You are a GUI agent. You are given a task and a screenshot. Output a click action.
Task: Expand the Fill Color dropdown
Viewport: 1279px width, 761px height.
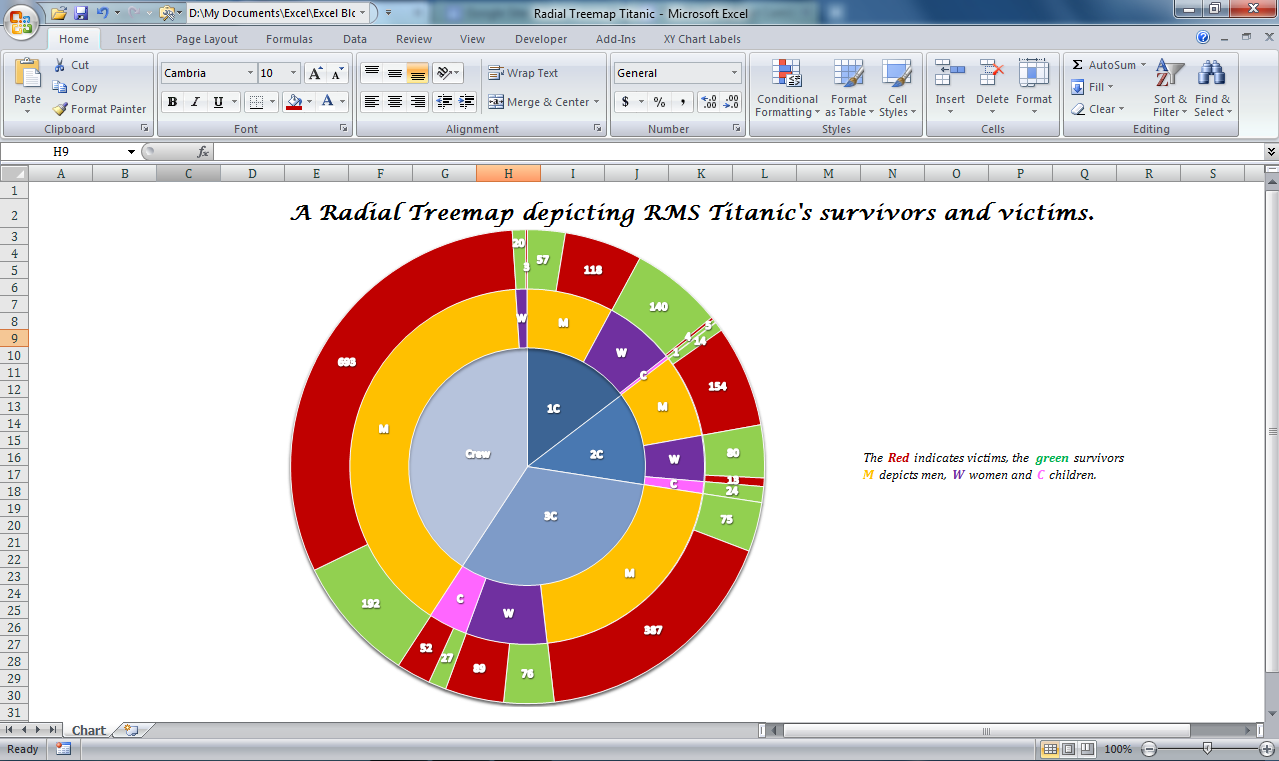tap(310, 101)
